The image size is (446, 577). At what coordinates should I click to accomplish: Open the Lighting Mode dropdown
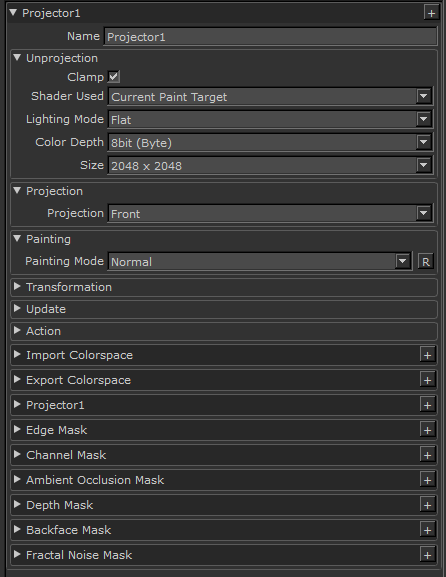coord(270,120)
